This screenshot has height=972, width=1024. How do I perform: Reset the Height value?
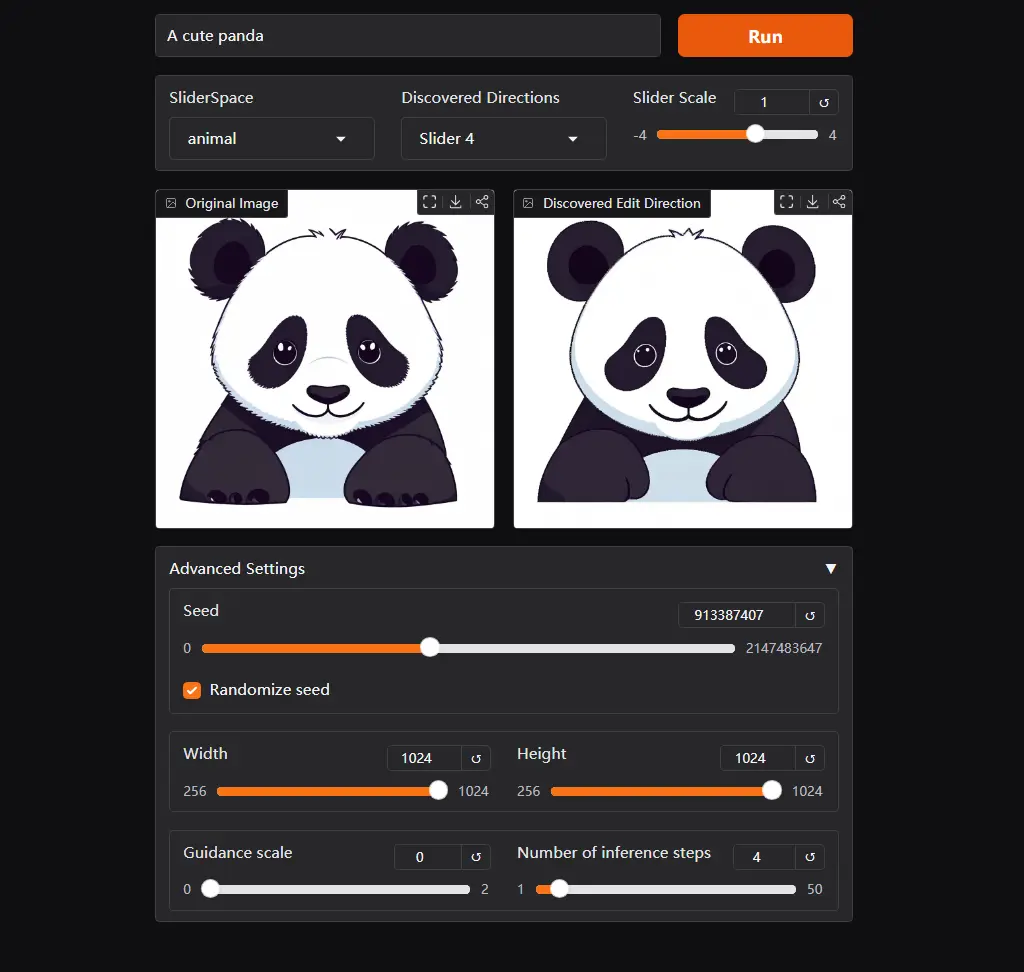tap(810, 758)
